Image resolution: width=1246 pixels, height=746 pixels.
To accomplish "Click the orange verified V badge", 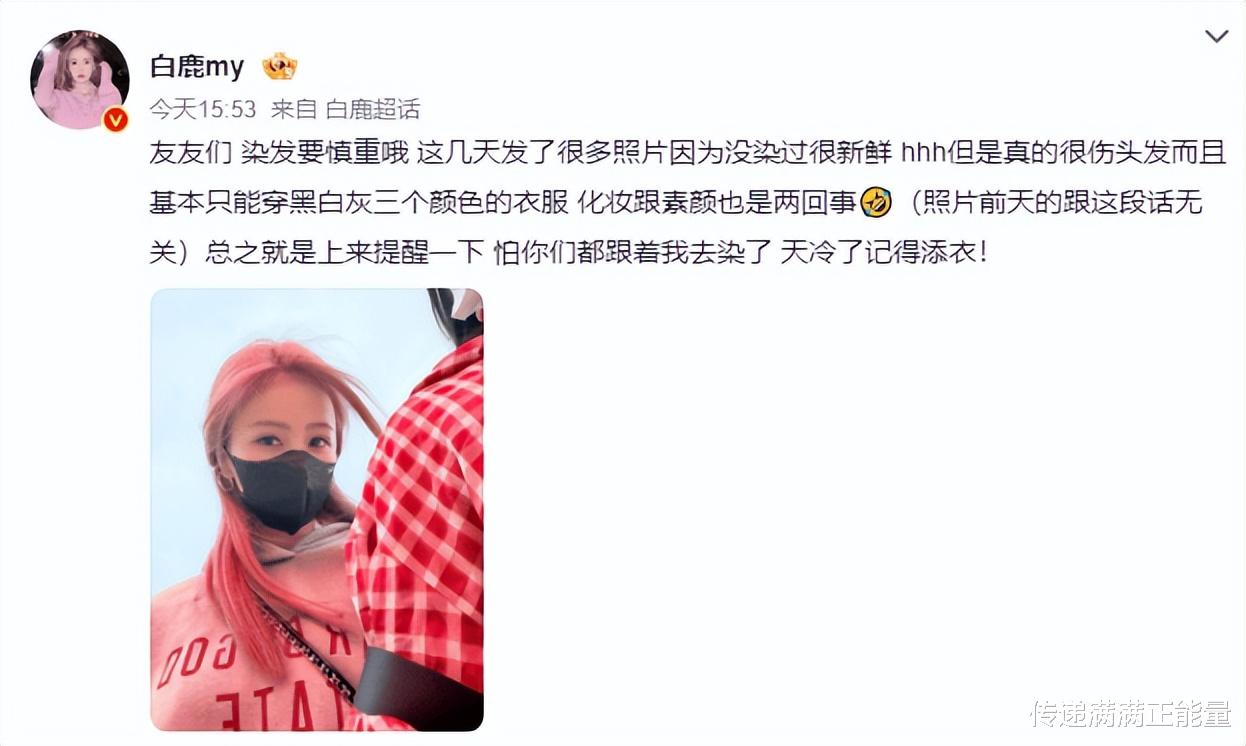I will coord(115,119).
